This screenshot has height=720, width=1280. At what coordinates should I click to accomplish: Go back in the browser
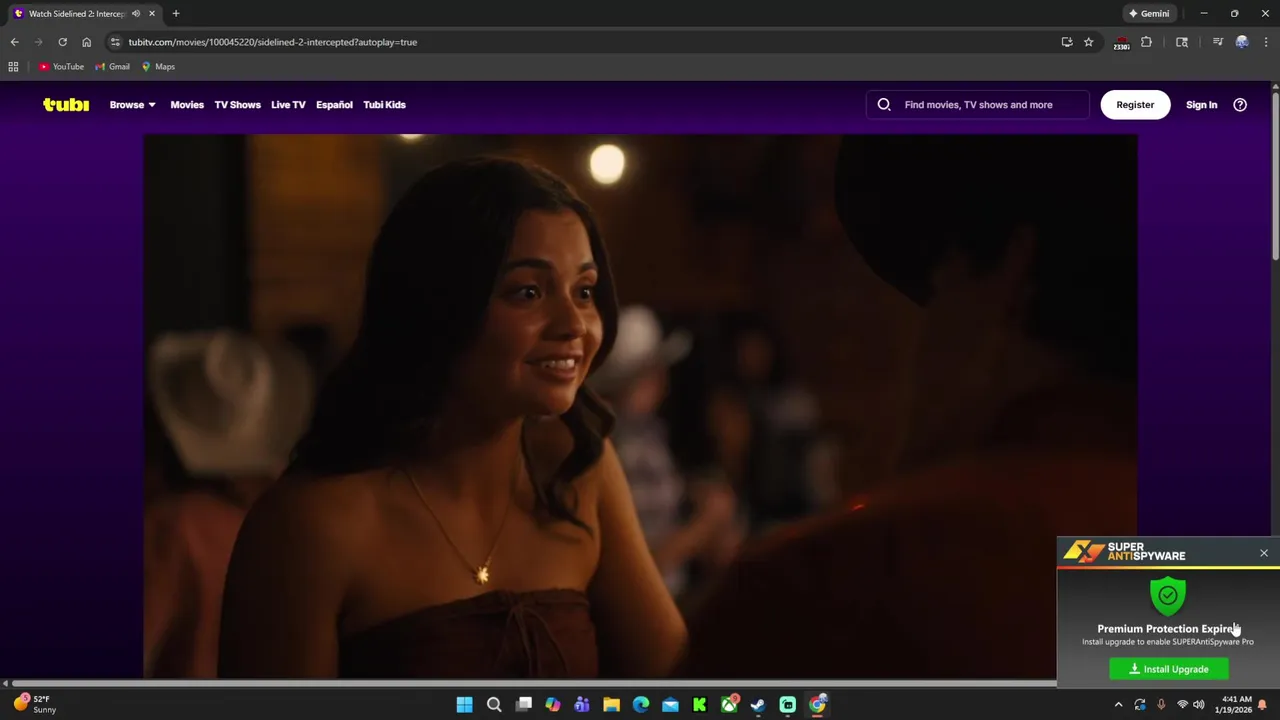pyautogui.click(x=14, y=42)
